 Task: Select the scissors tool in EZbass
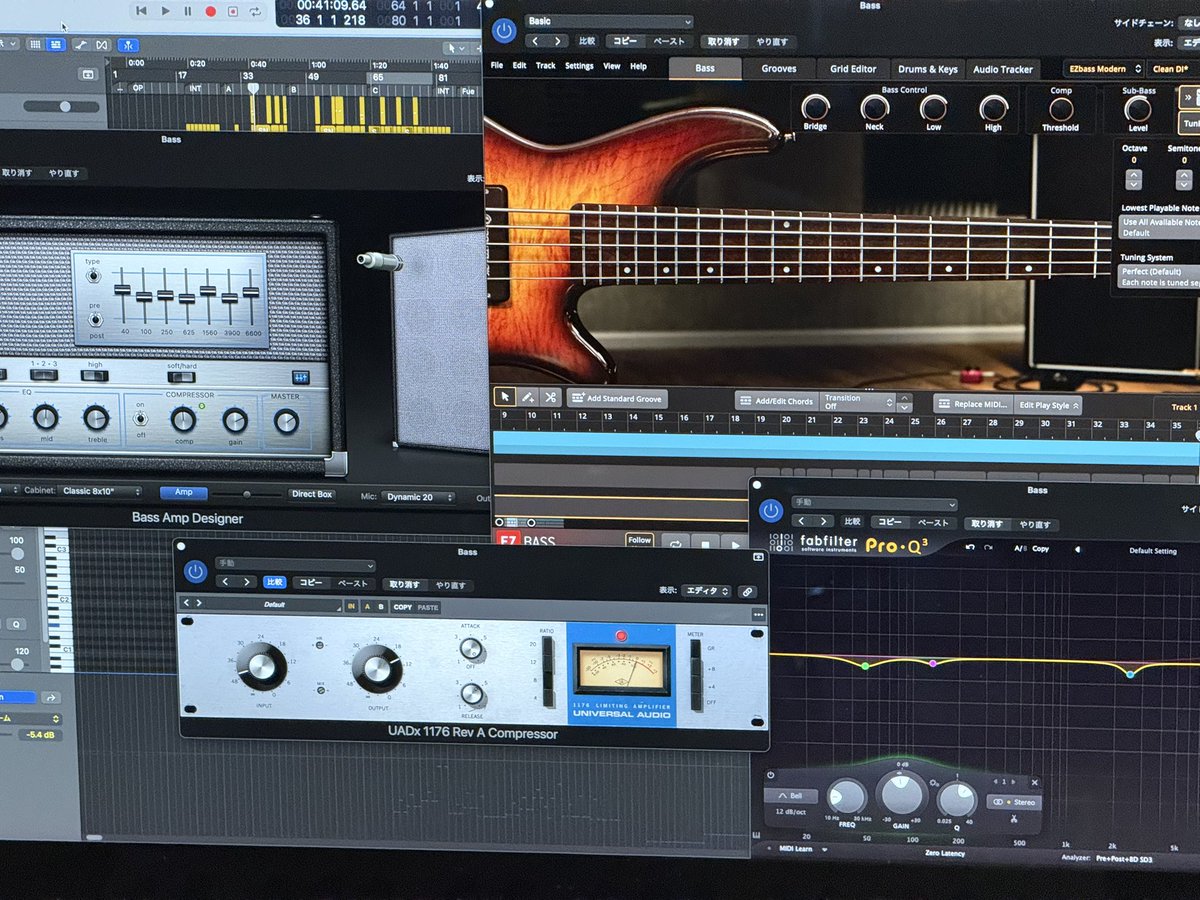550,398
